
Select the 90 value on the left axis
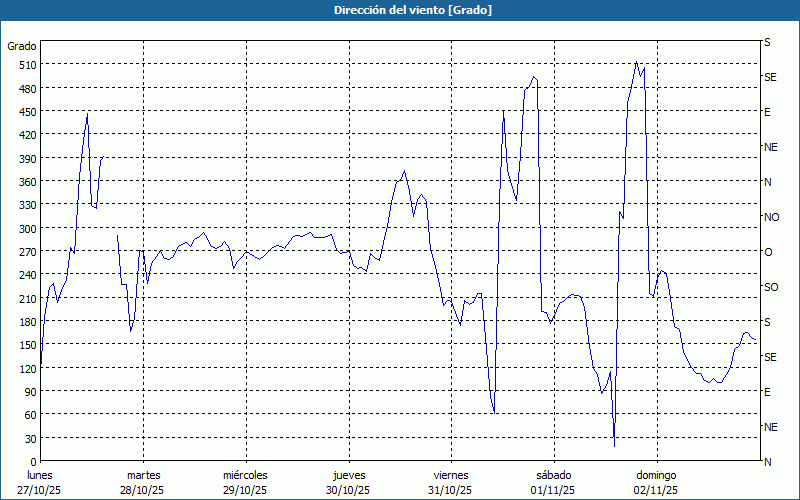point(29,392)
